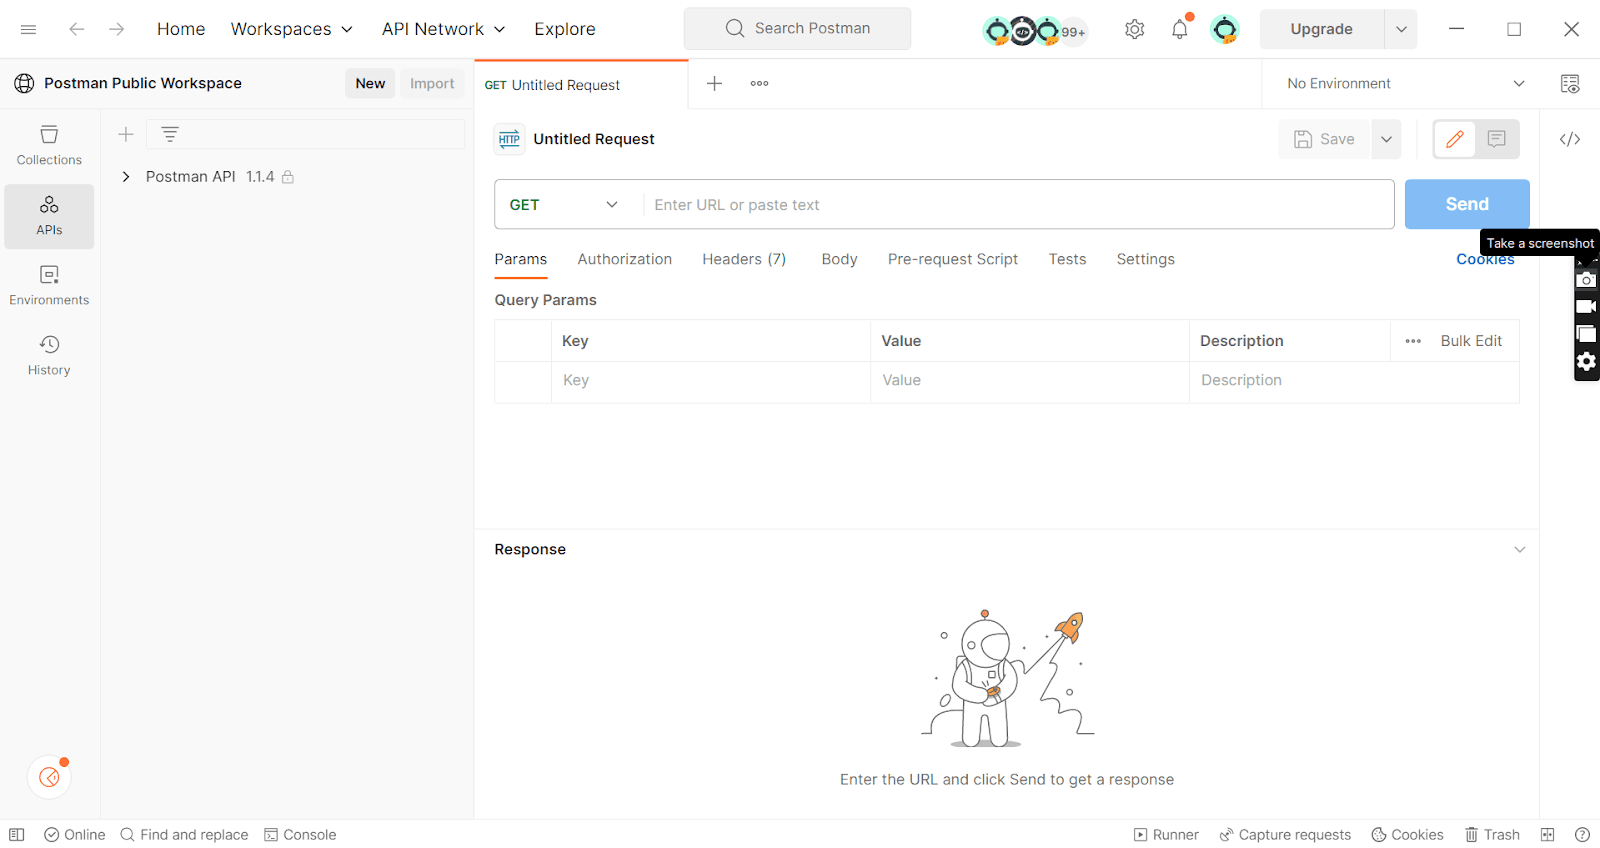Screen dimensions: 1600x848
Task: Click Bulk Edit
Action: (1471, 341)
